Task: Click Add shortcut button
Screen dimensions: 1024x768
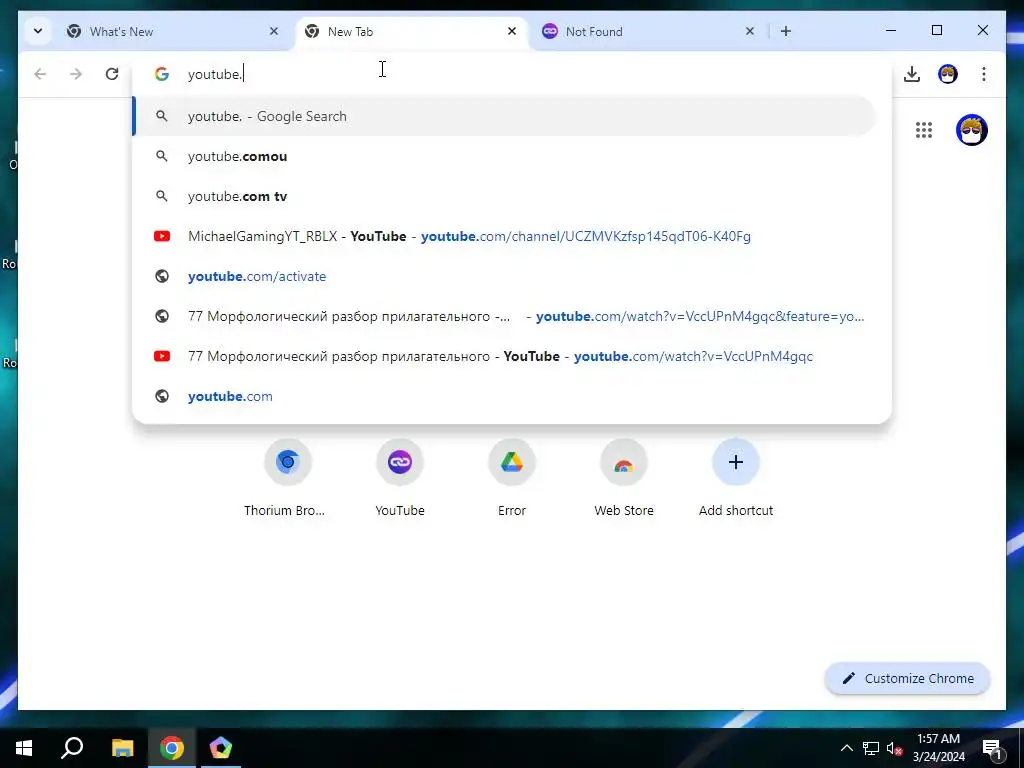Action: click(x=735, y=477)
